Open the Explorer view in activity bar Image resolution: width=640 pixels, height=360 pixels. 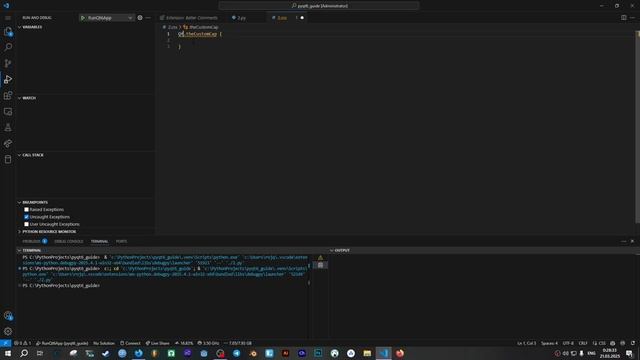[x=8, y=31]
